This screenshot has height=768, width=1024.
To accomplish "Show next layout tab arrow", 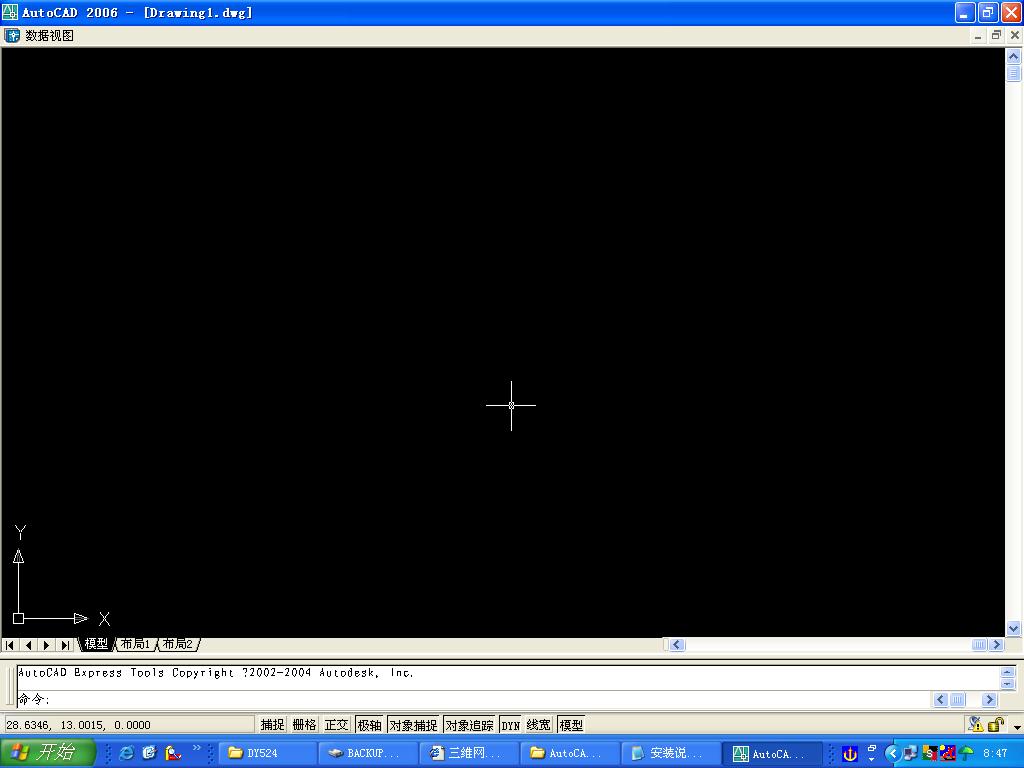I will [x=46, y=645].
